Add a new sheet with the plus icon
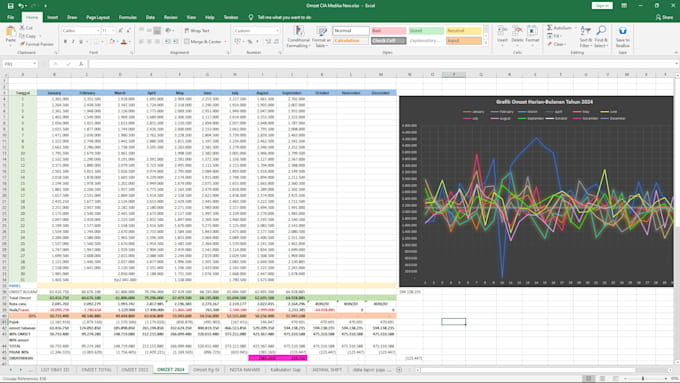 (x=399, y=370)
